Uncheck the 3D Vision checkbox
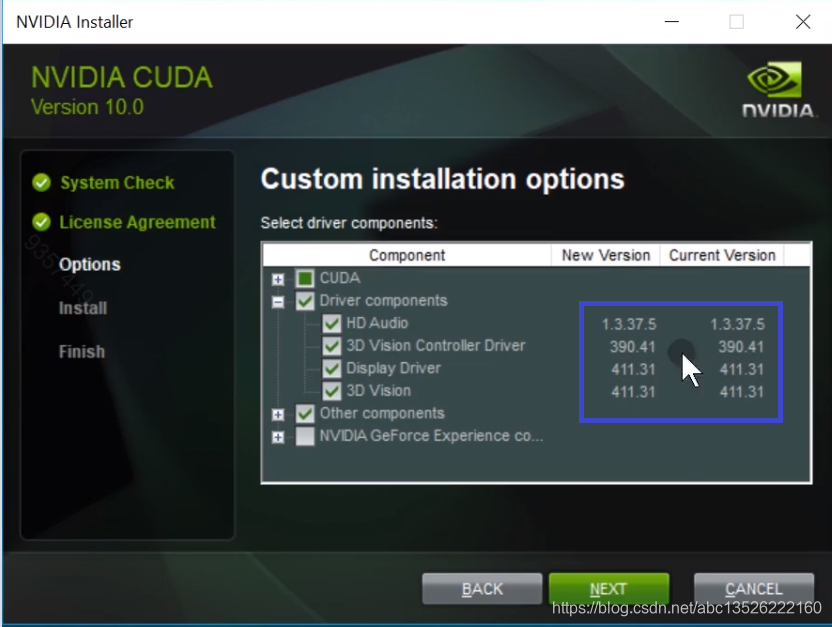This screenshot has height=627, width=832. pos(332,391)
